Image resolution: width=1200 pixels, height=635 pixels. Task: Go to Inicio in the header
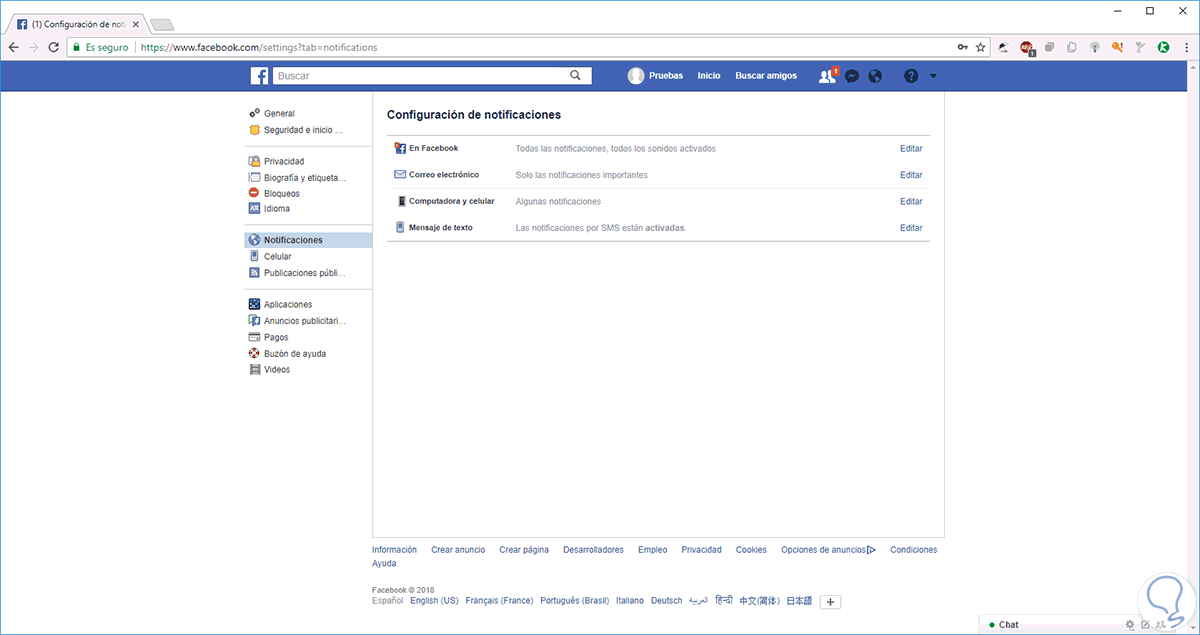click(x=709, y=76)
